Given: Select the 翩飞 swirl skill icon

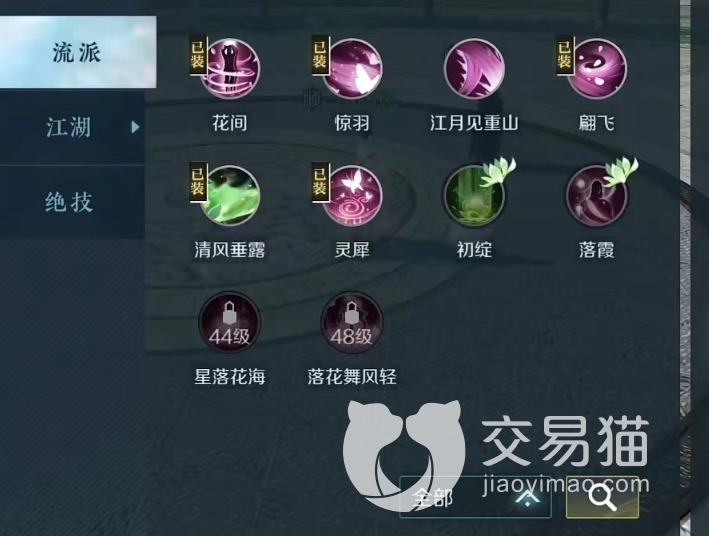Looking at the screenshot, I should (597, 69).
